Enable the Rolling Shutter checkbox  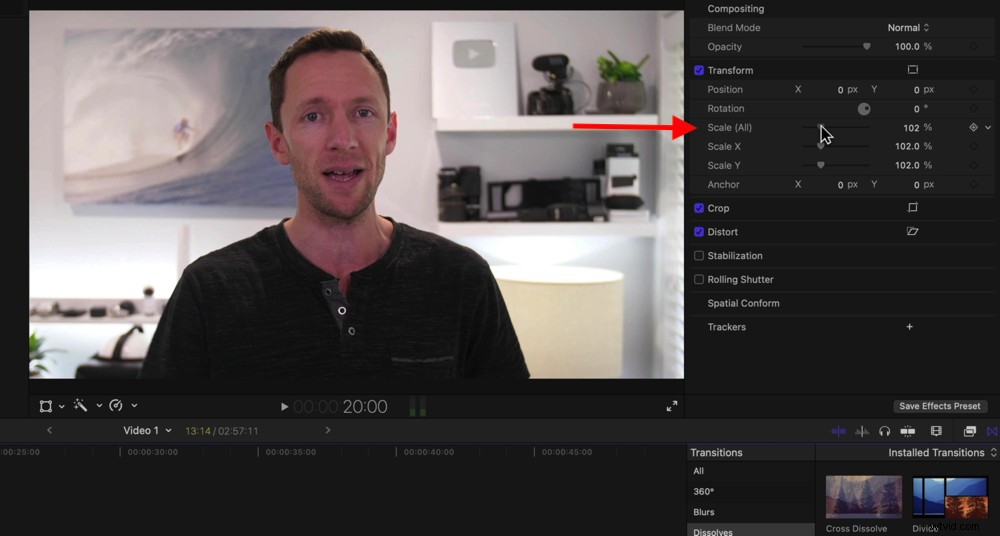click(x=699, y=279)
